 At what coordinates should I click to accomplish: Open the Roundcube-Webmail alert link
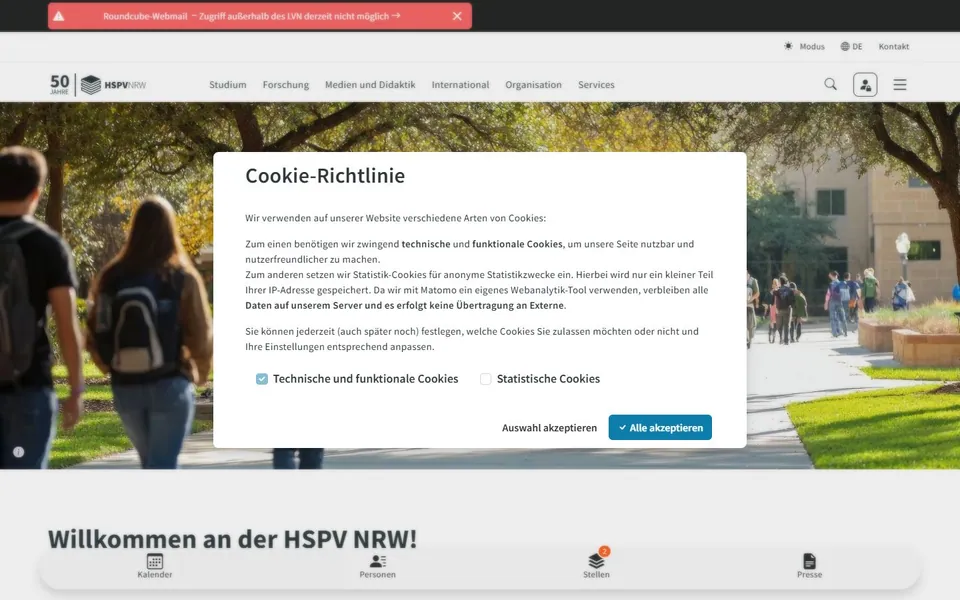click(x=252, y=16)
